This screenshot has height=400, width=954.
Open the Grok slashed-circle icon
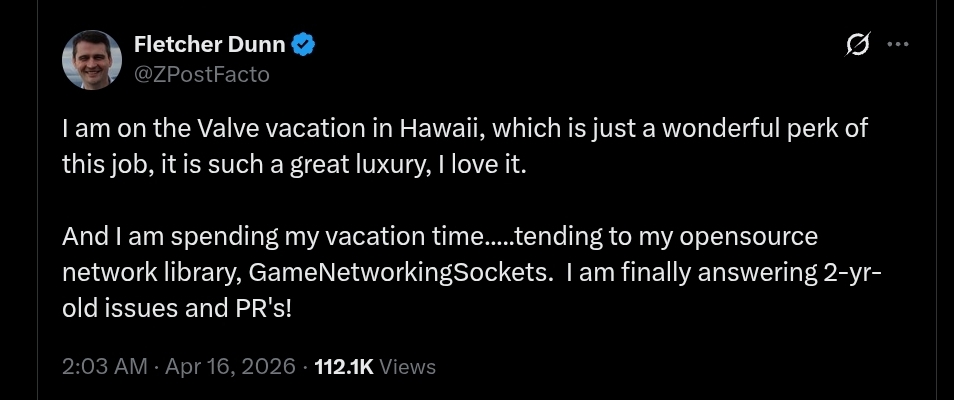pos(858,44)
